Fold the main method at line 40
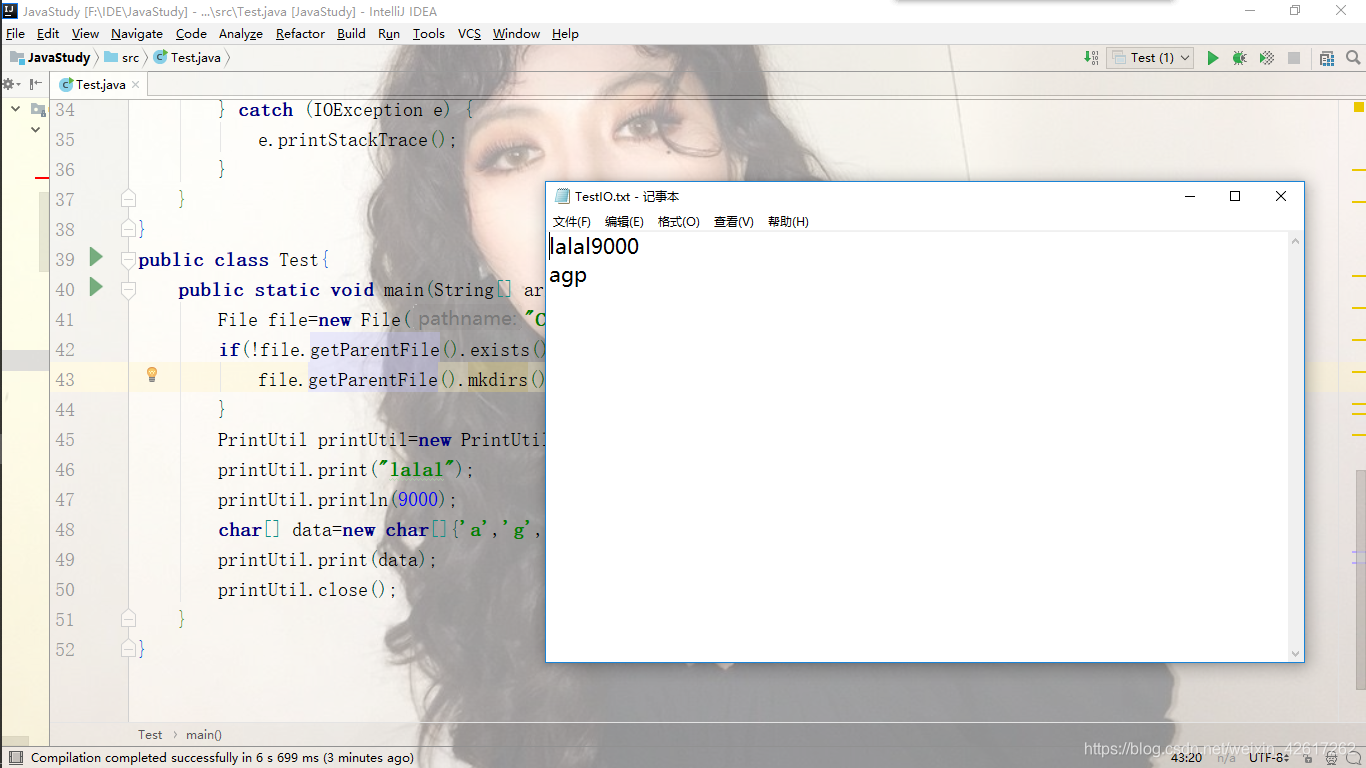 (128, 289)
